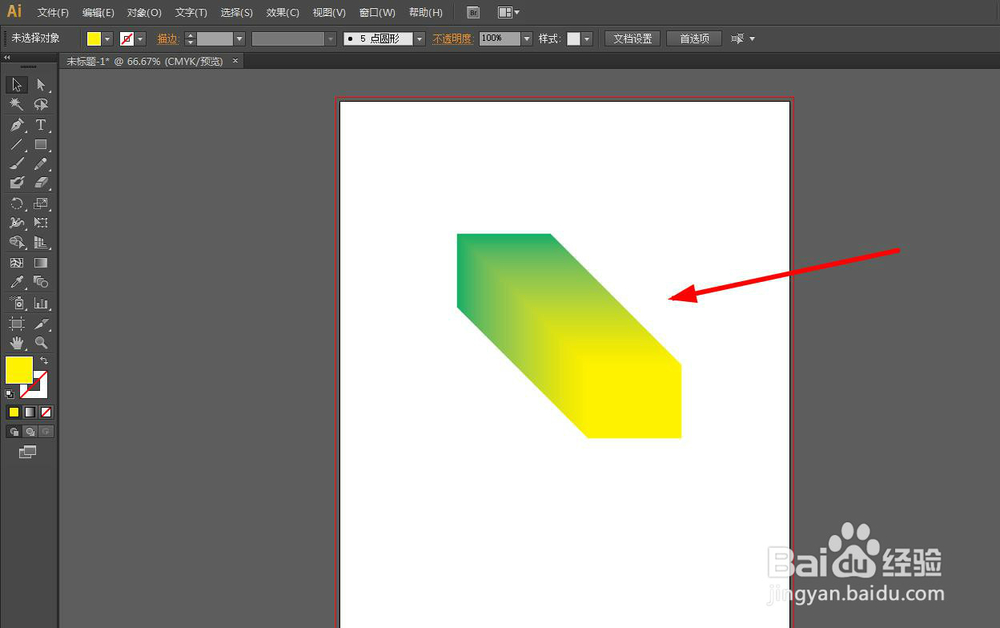Screen dimensions: 1000x628
Task: Select the Selection (black arrow) tool
Action: pyautogui.click(x=17, y=85)
